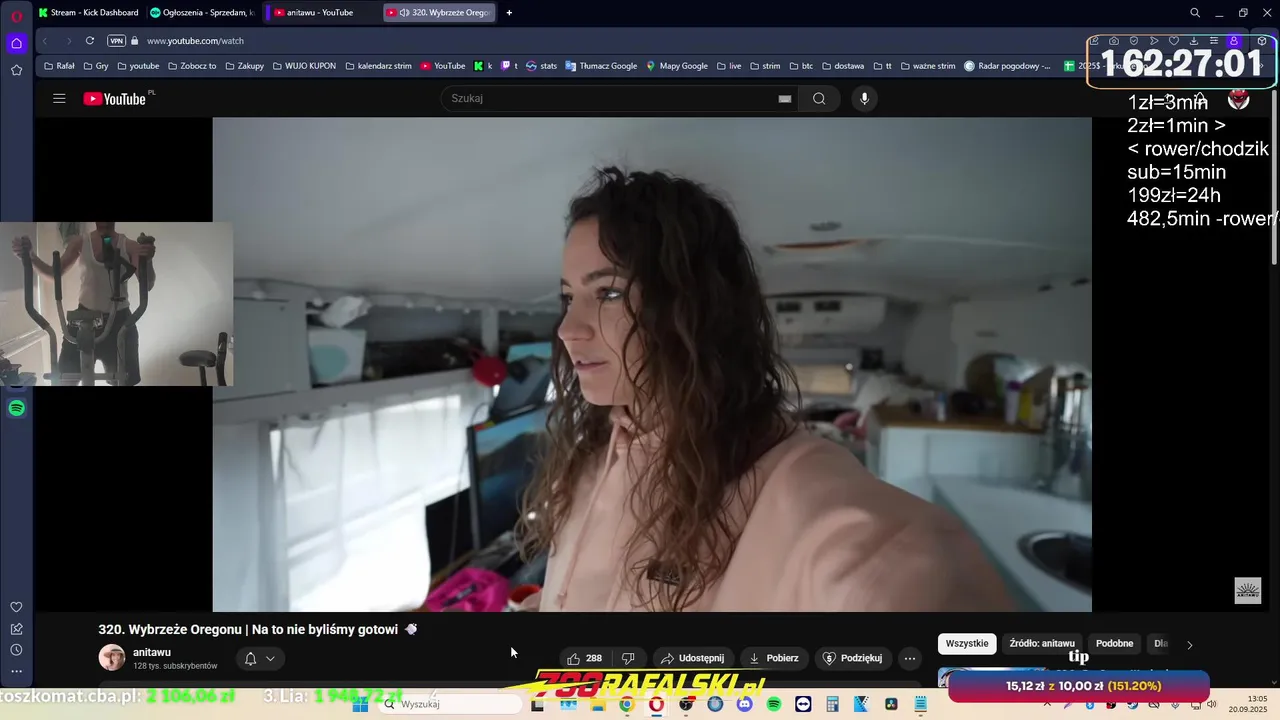Open Discord from the taskbar
Image resolution: width=1280 pixels, height=720 pixels.
coord(744,704)
